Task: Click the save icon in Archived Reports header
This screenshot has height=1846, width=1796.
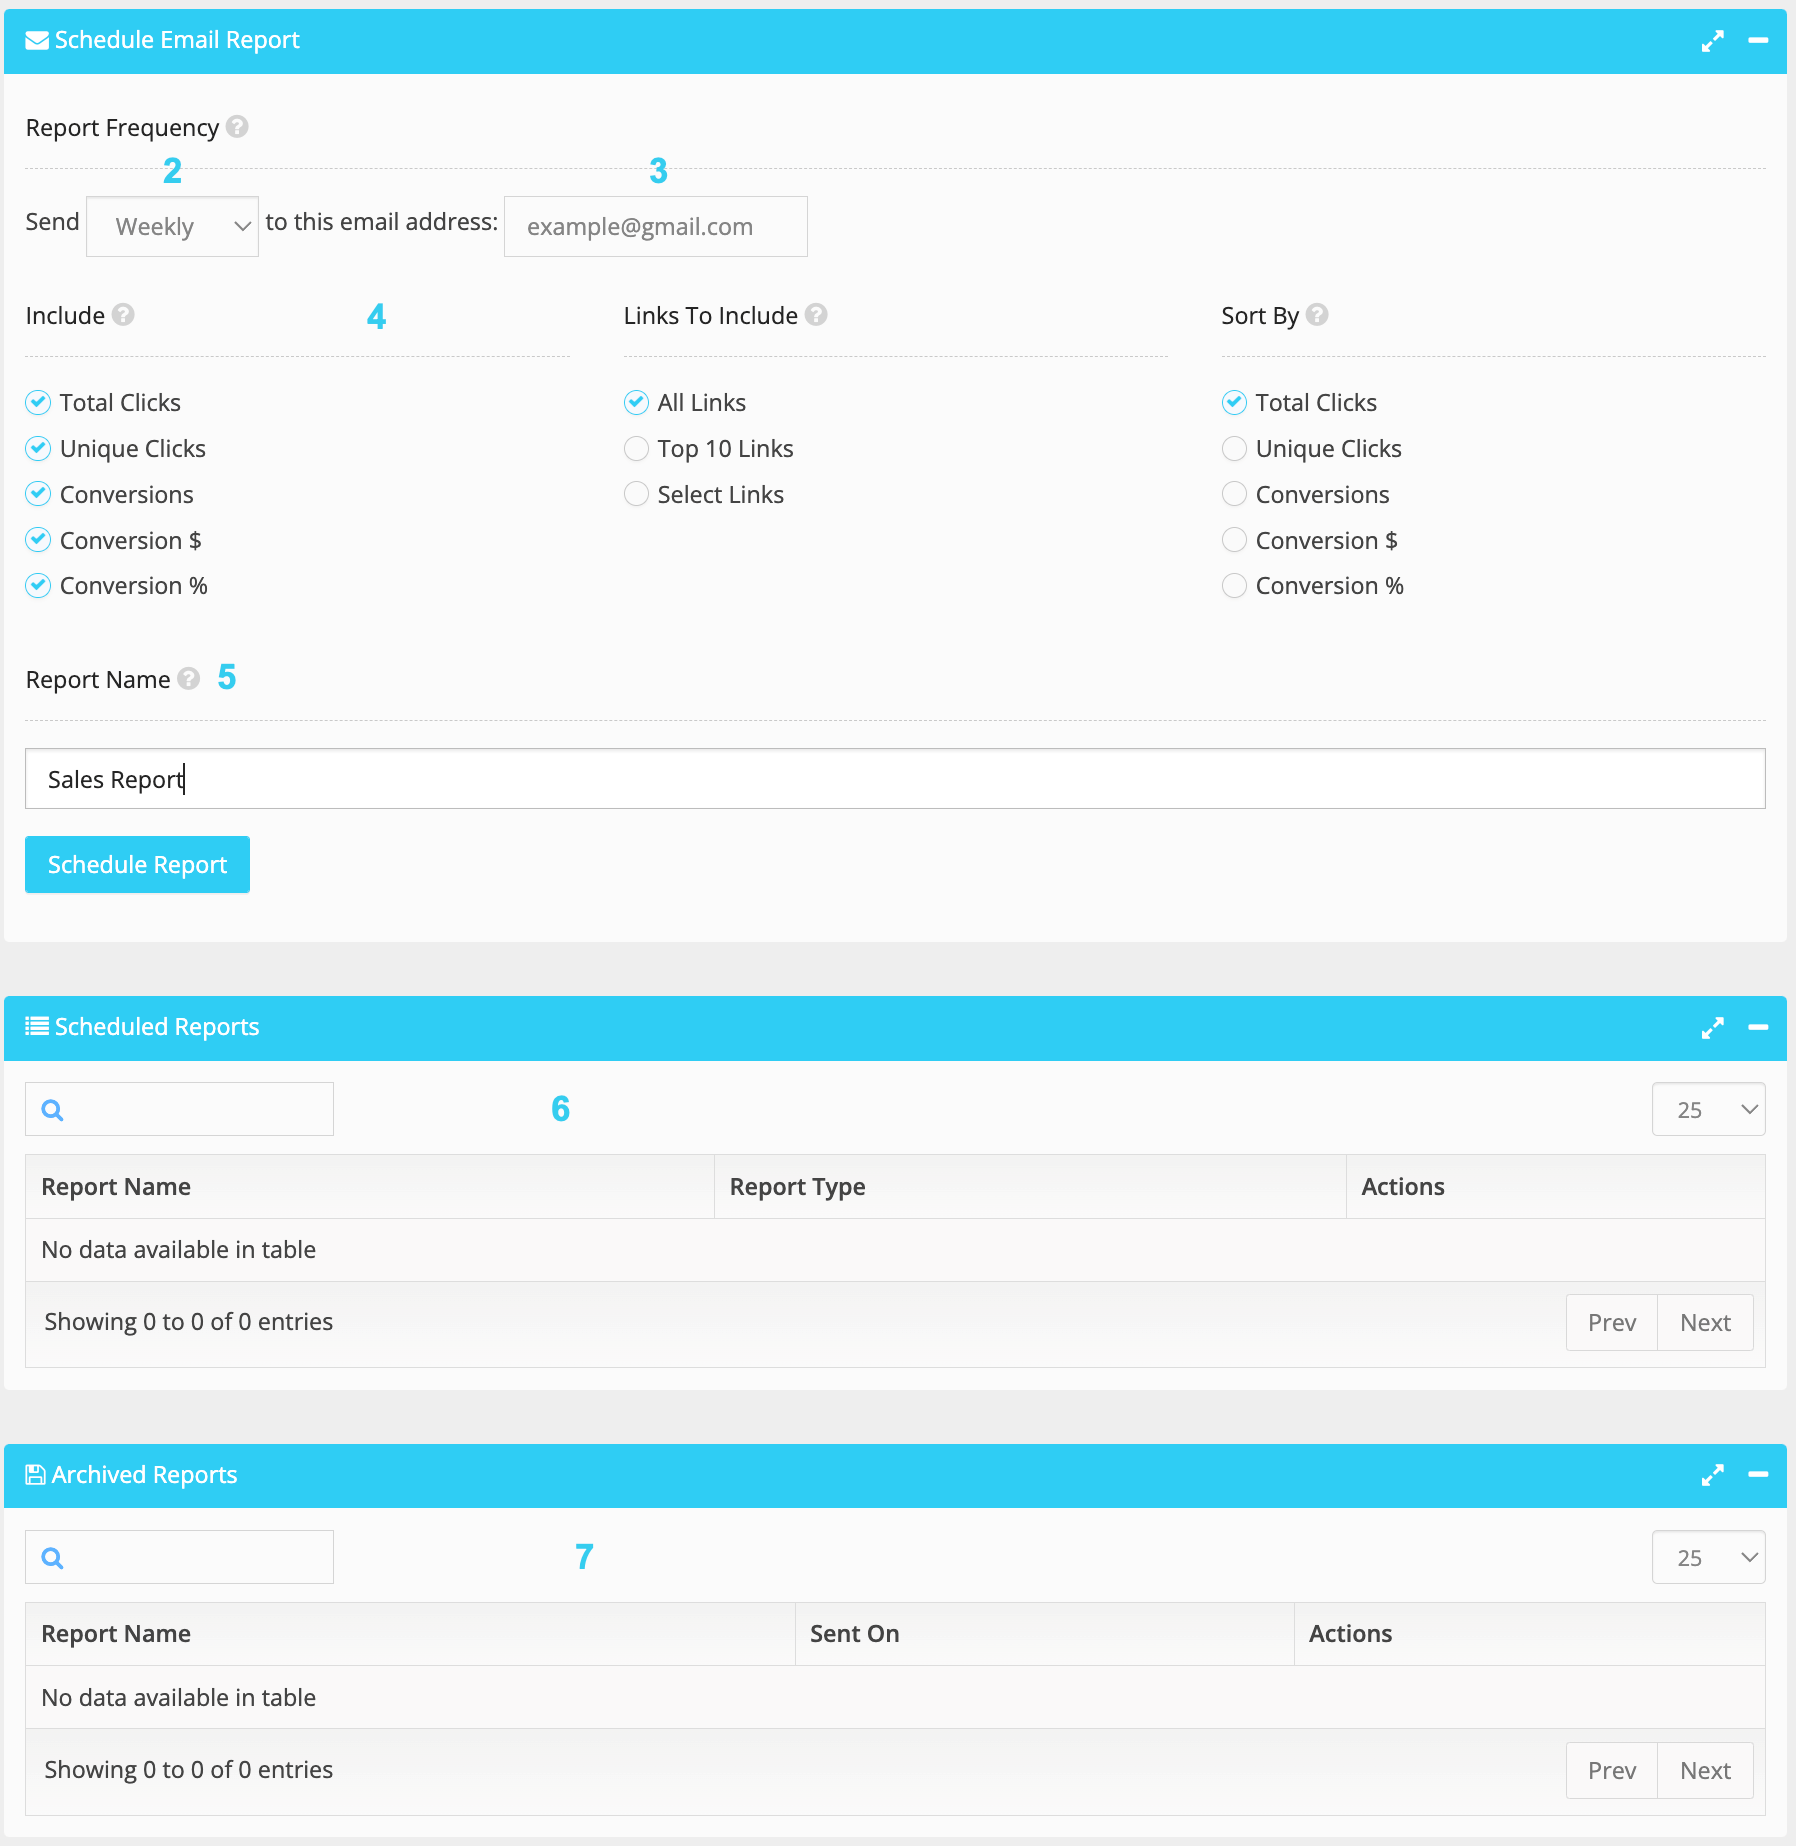Action: coord(35,1475)
